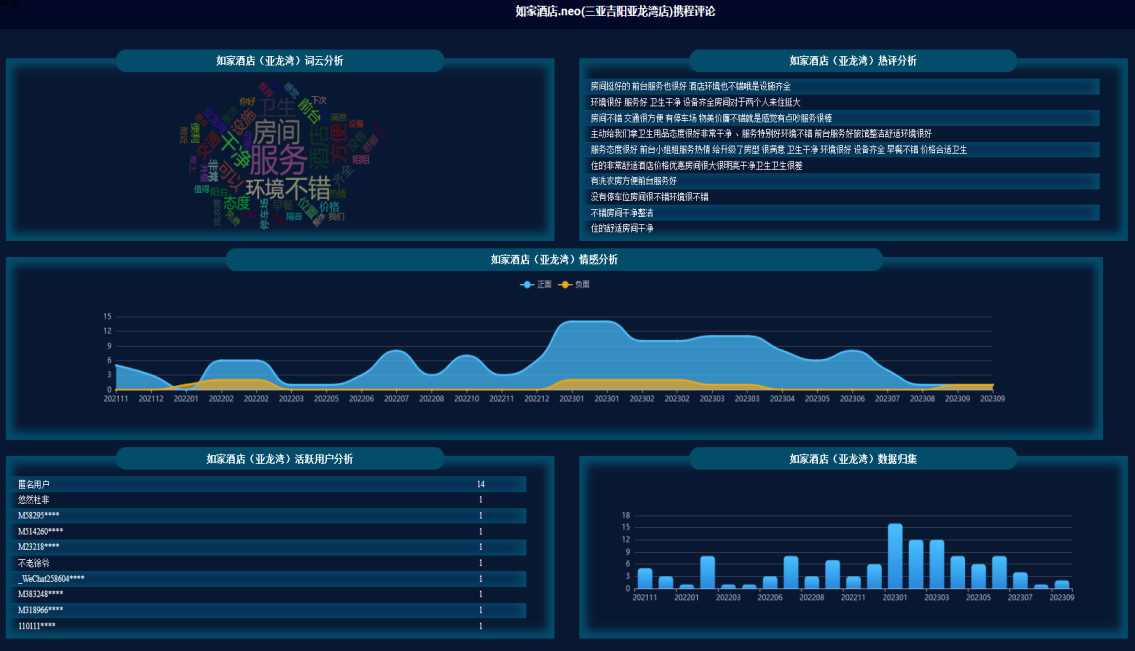Click the word 房间 in the word cloud
Viewport: 1135px width, 651px height.
pyautogui.click(x=276, y=131)
